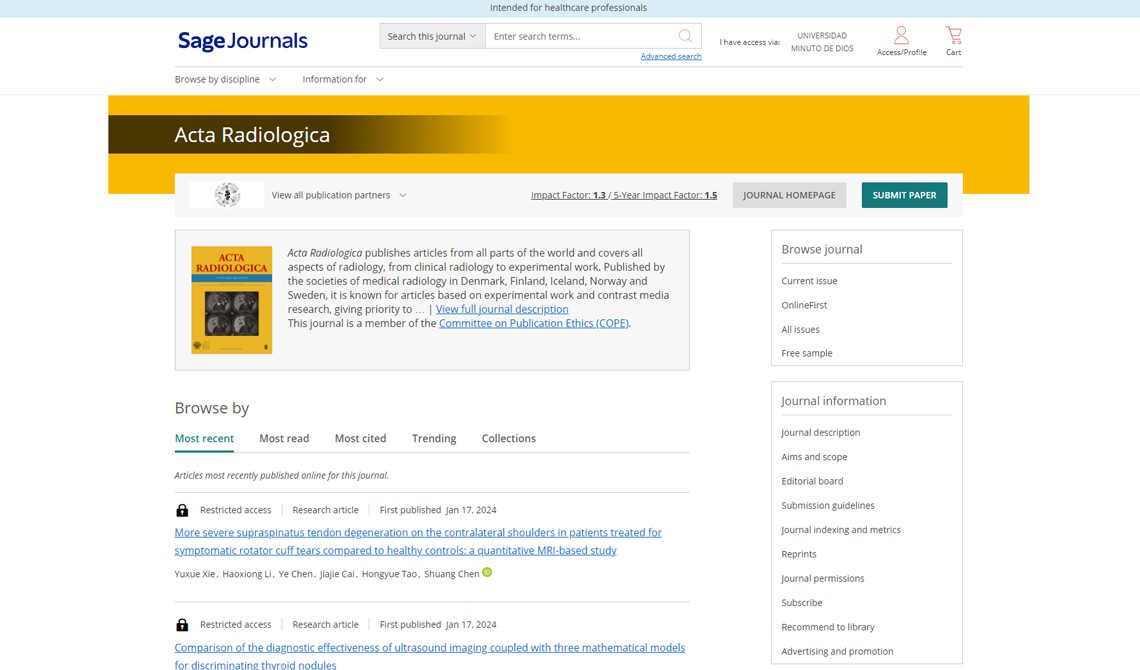Focus the Enter search terms field

[x=580, y=36]
